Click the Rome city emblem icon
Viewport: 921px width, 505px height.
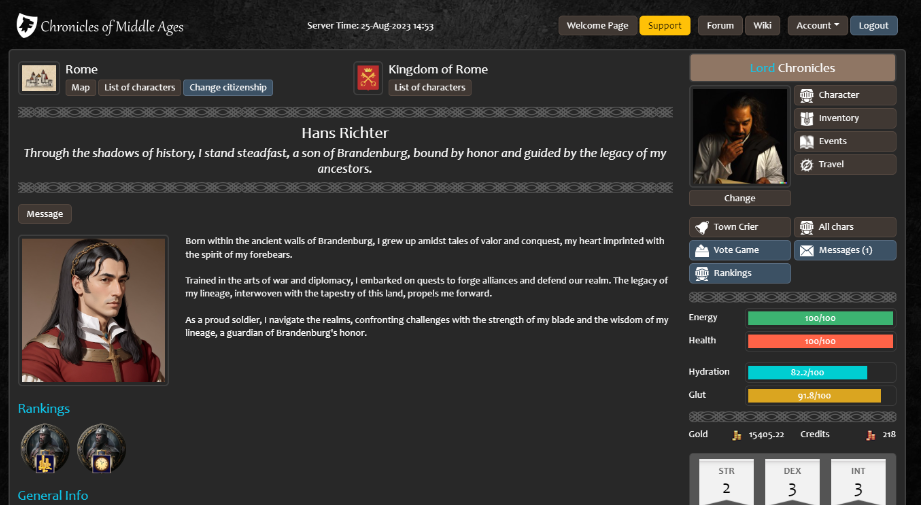point(39,78)
